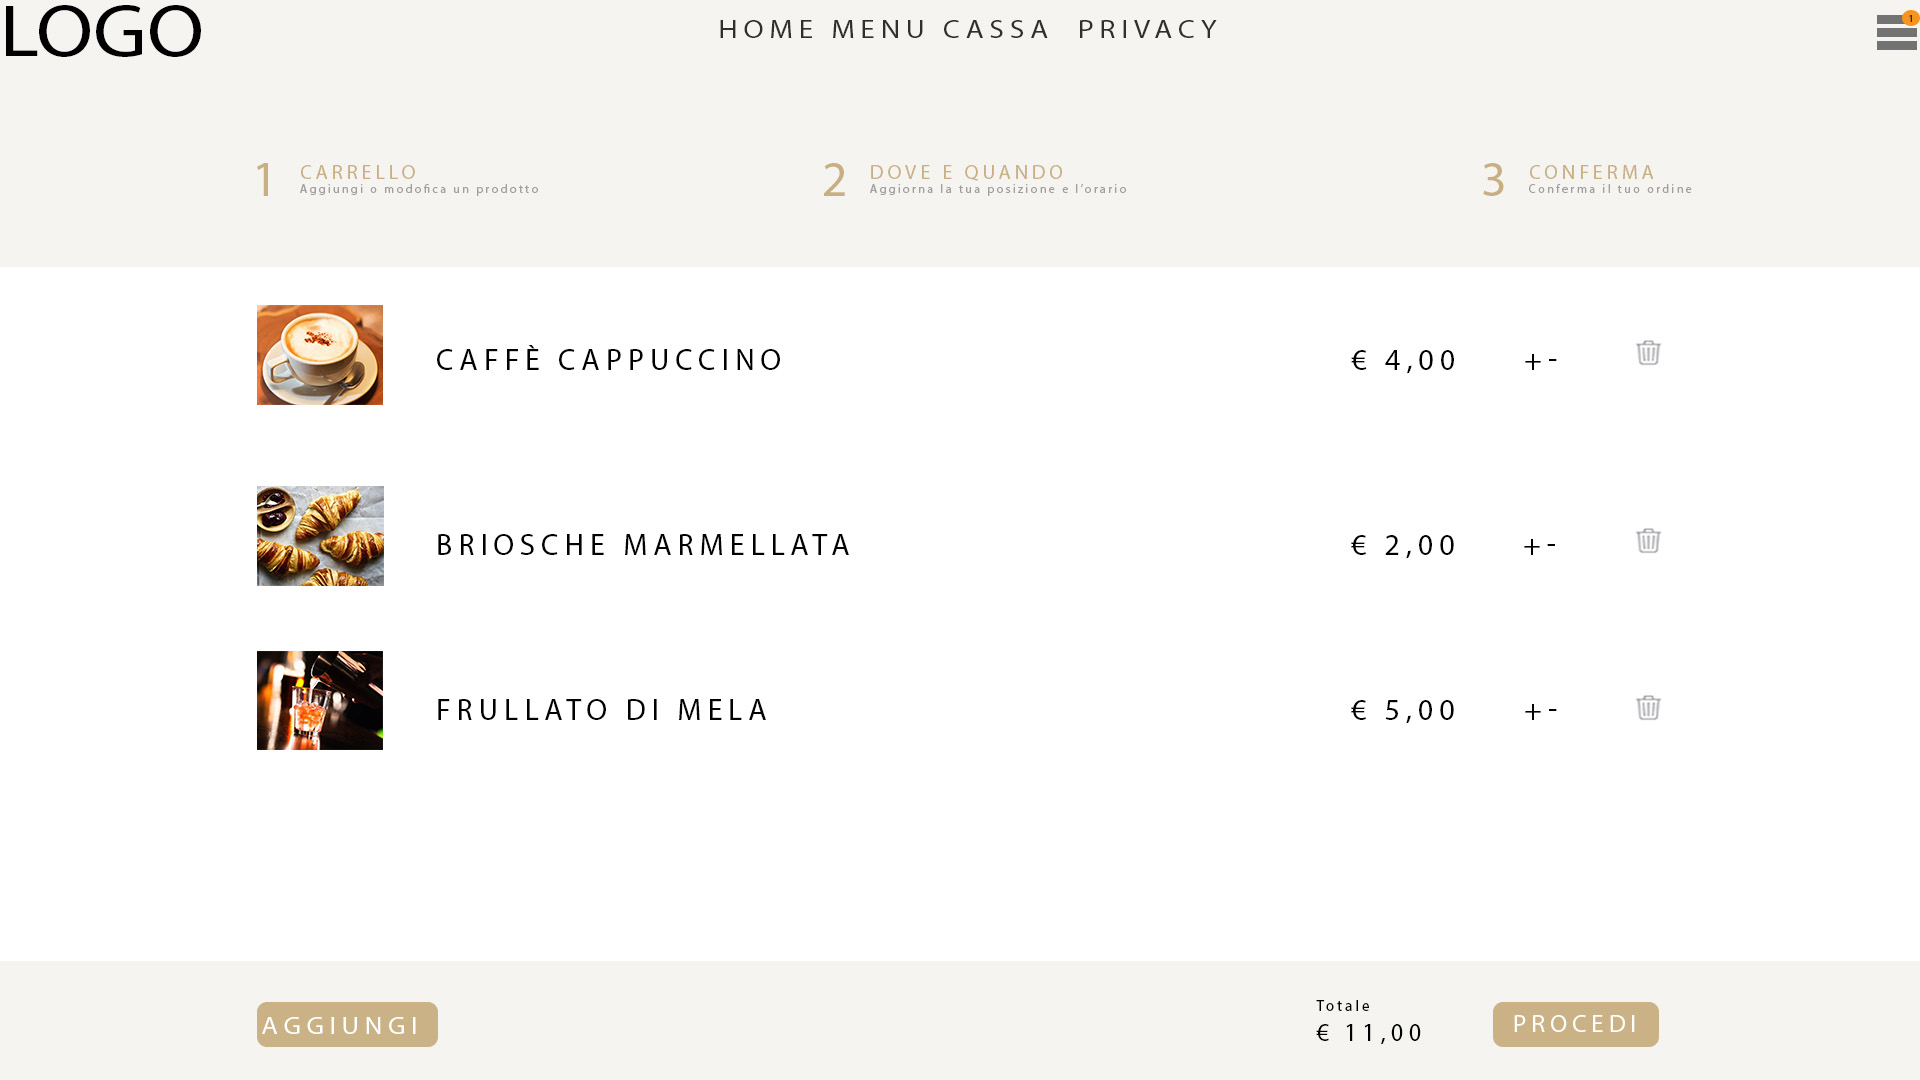Delete Caffè Cappuccino with trash icon

(1648, 352)
